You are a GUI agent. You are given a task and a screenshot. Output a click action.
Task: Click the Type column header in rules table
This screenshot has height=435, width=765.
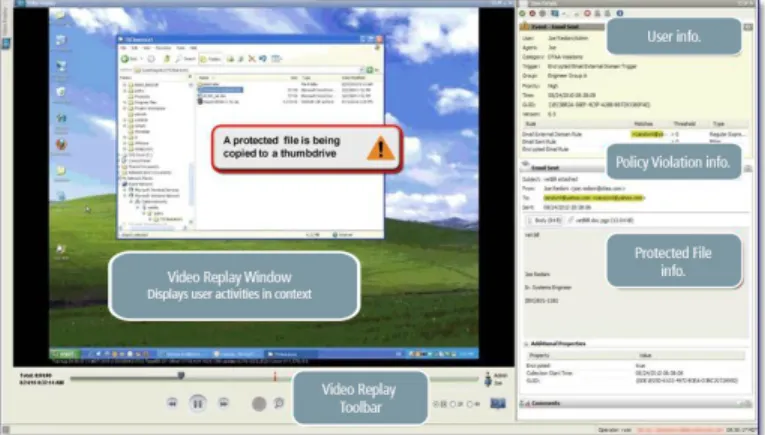[718, 124]
